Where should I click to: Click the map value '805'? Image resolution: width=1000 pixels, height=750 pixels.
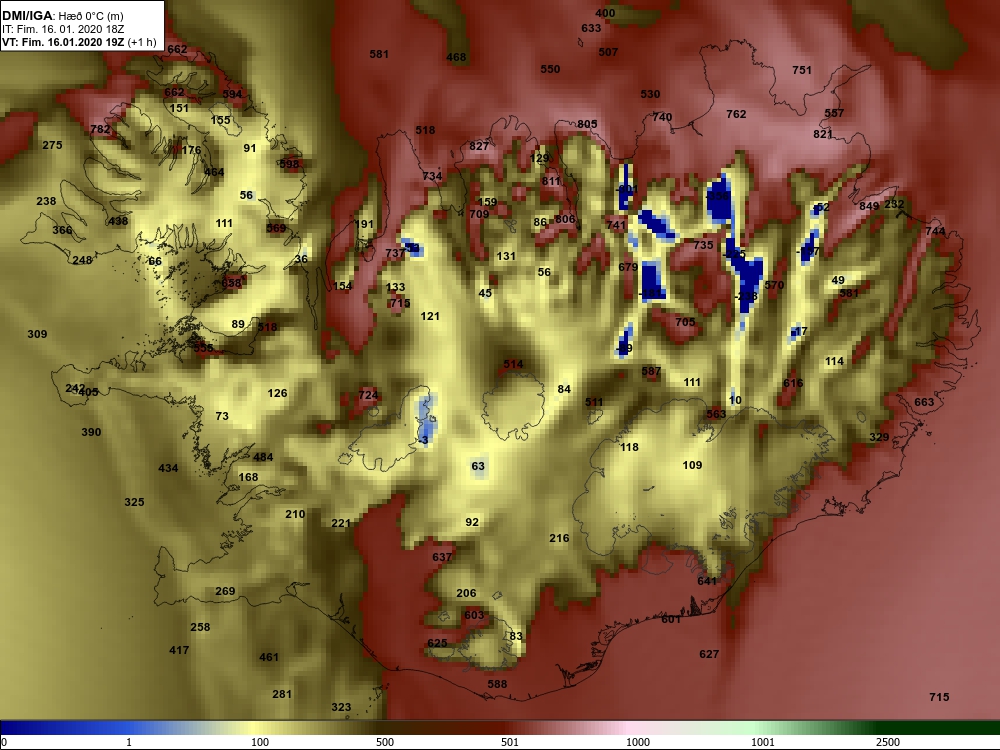click(x=587, y=124)
